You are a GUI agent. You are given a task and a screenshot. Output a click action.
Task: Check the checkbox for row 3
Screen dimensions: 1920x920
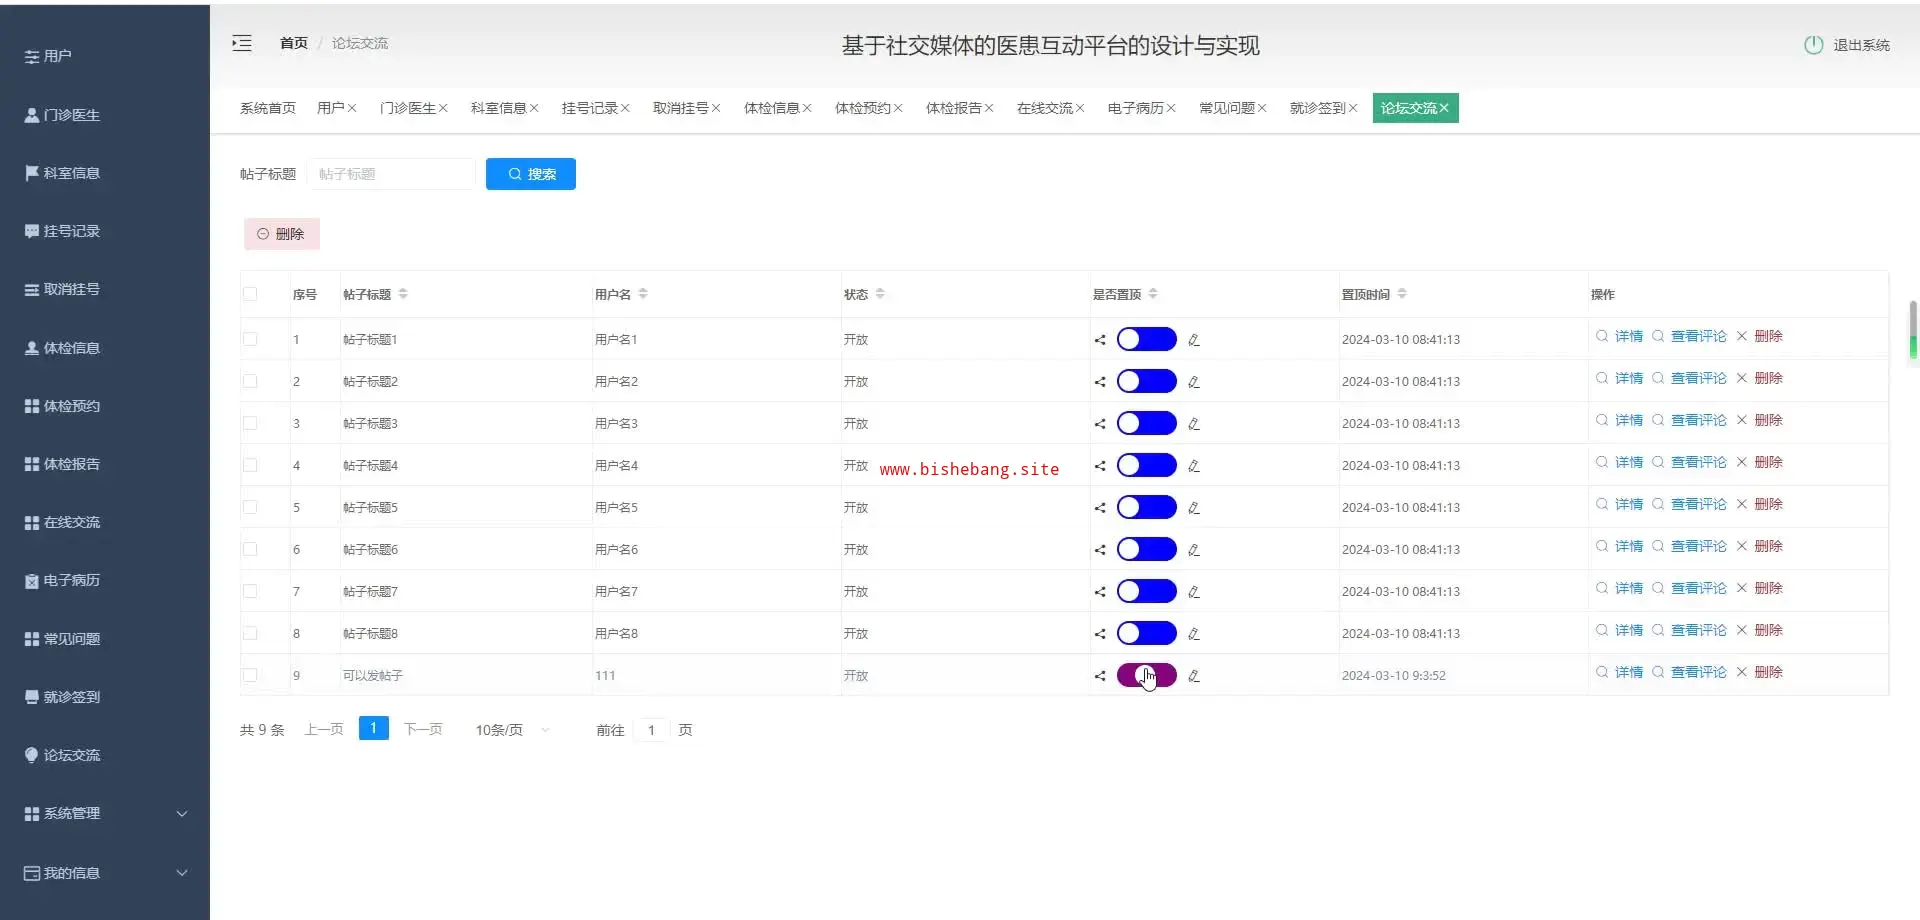(x=250, y=424)
